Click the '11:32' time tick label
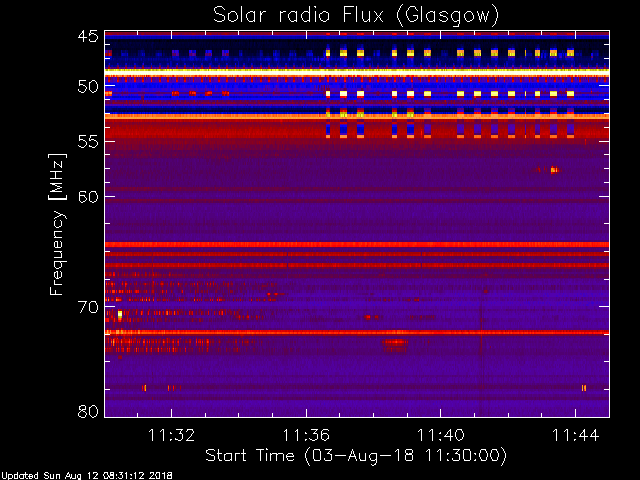Image resolution: width=640 pixels, height=480 pixels. coord(171,435)
